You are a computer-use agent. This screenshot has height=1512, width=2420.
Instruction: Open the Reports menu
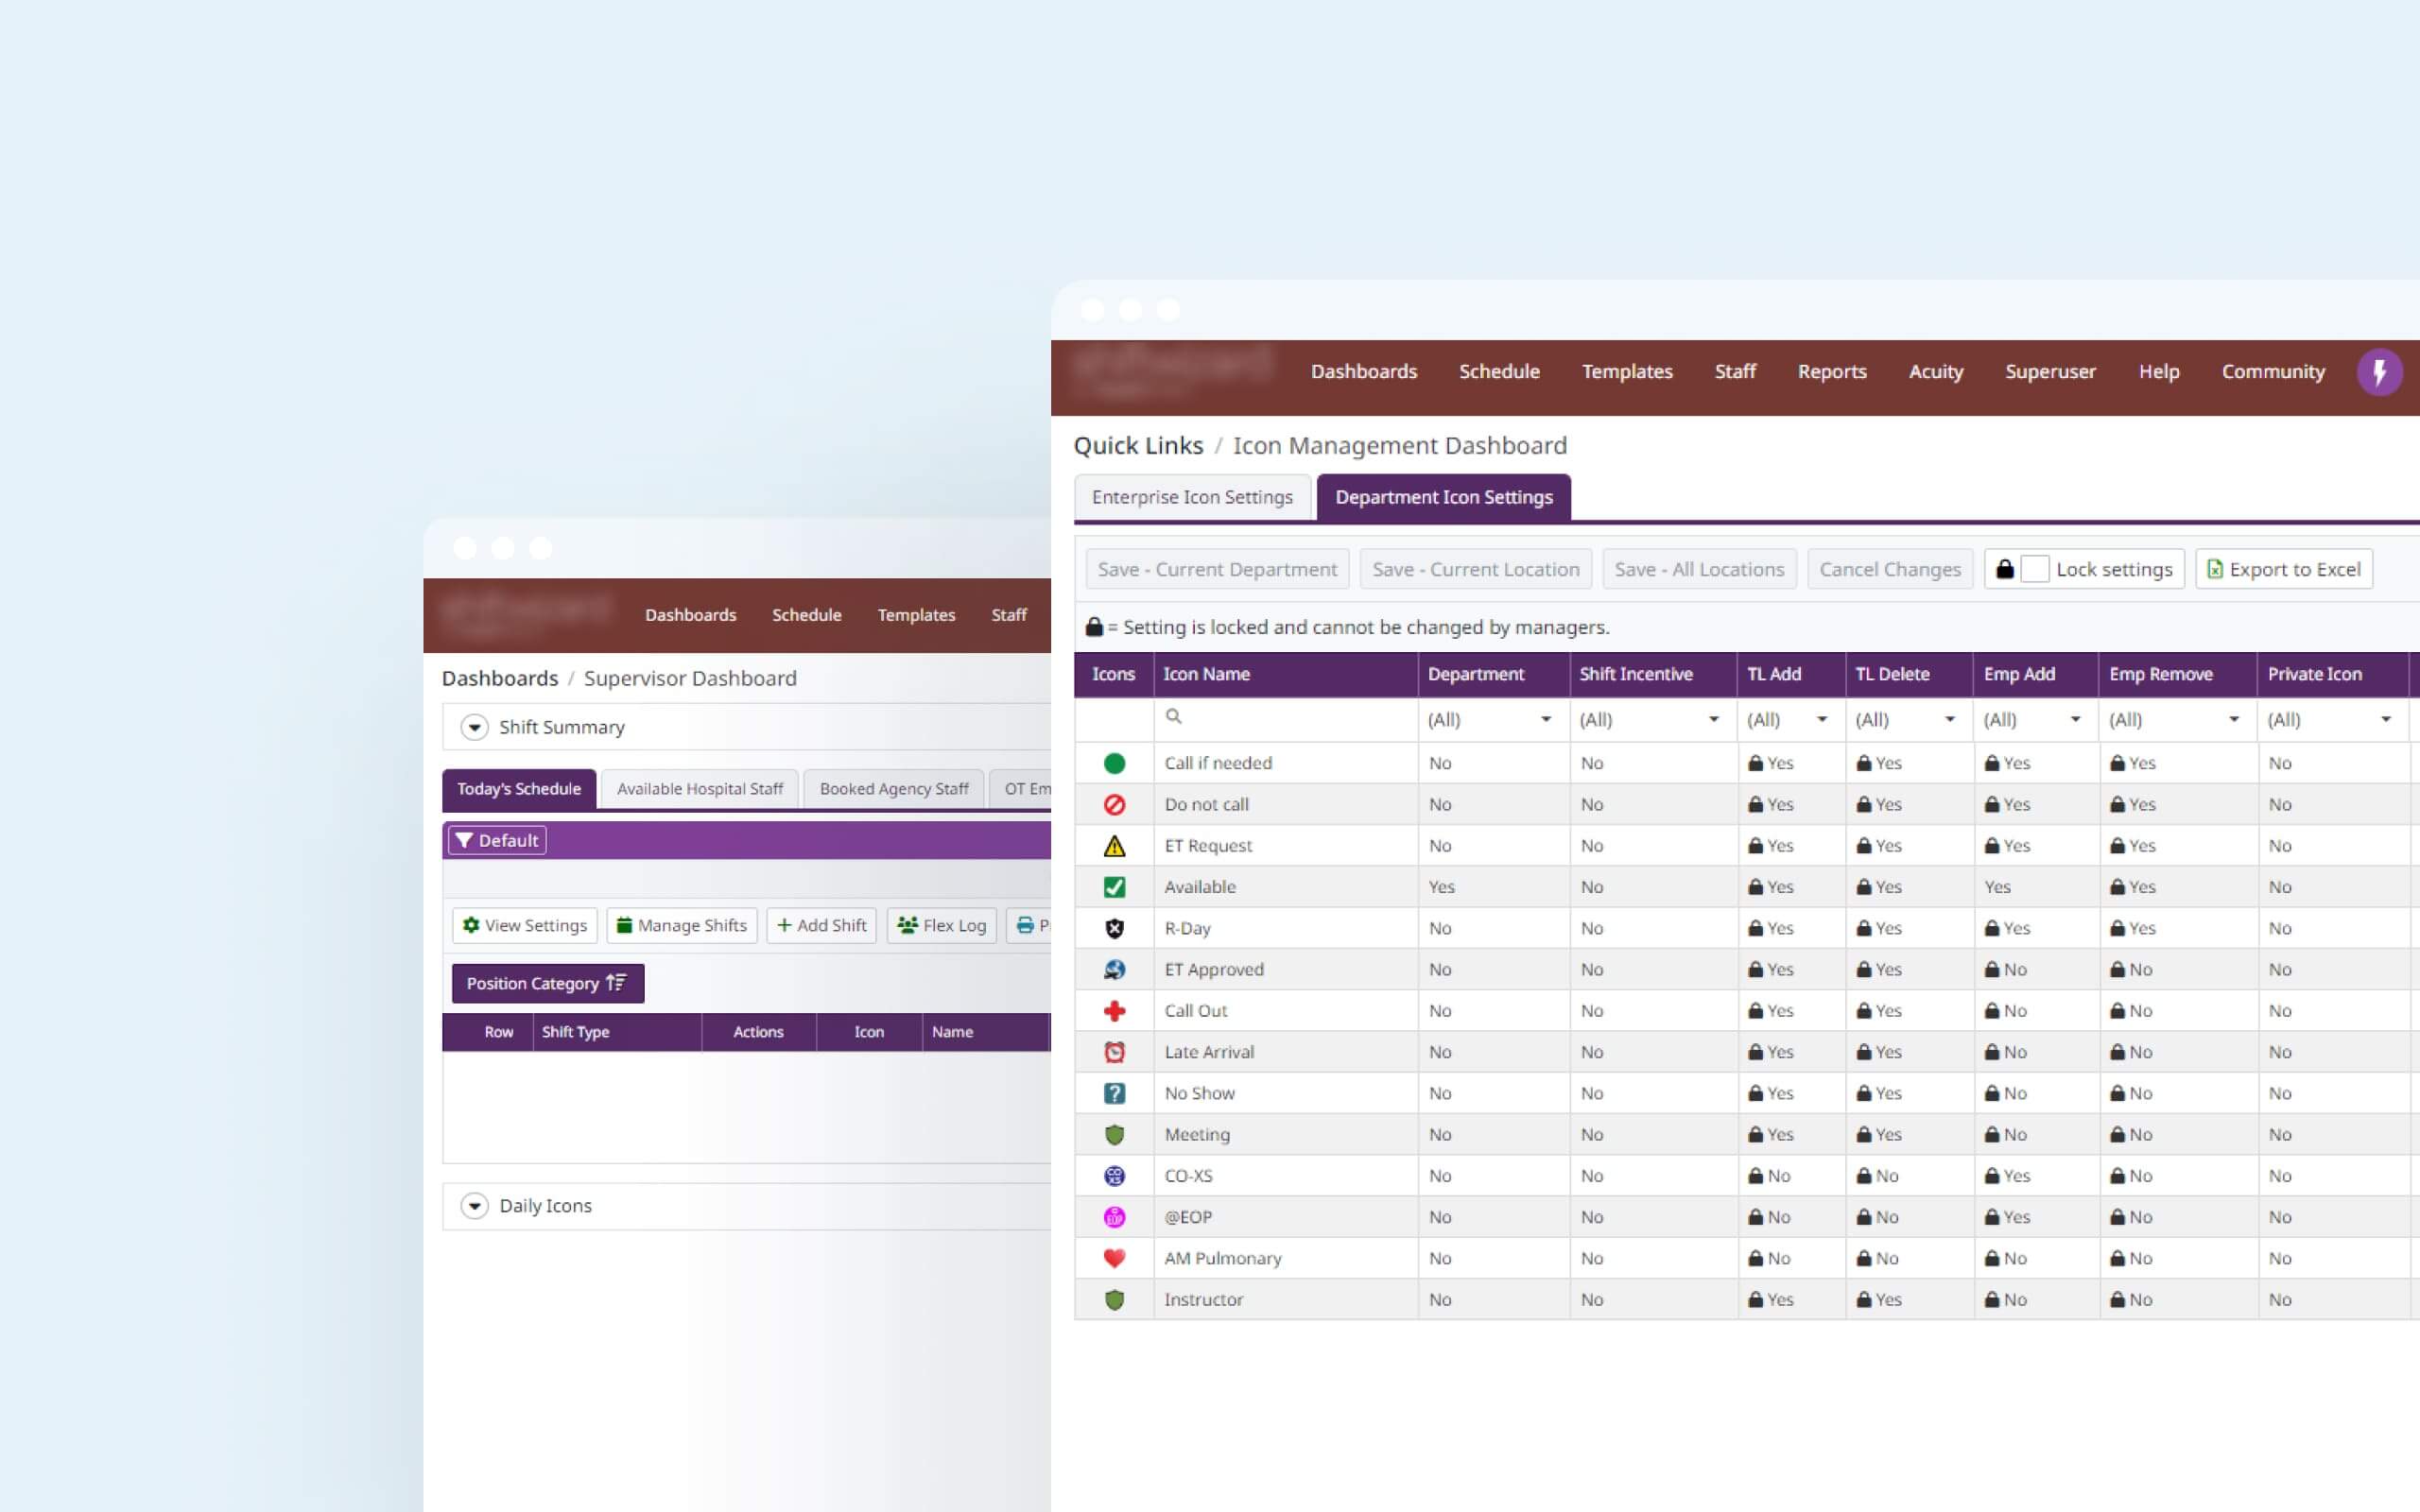click(x=1831, y=371)
